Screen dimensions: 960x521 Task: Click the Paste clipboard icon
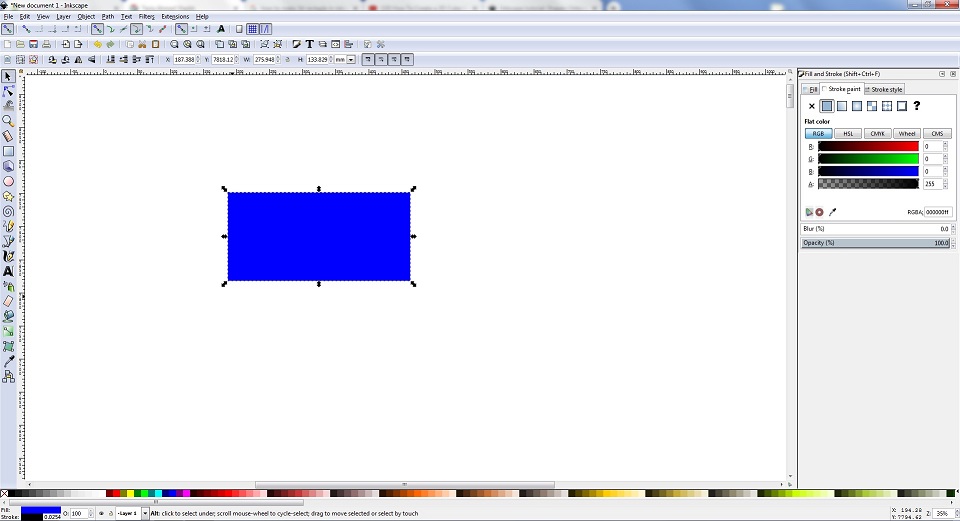[156, 44]
